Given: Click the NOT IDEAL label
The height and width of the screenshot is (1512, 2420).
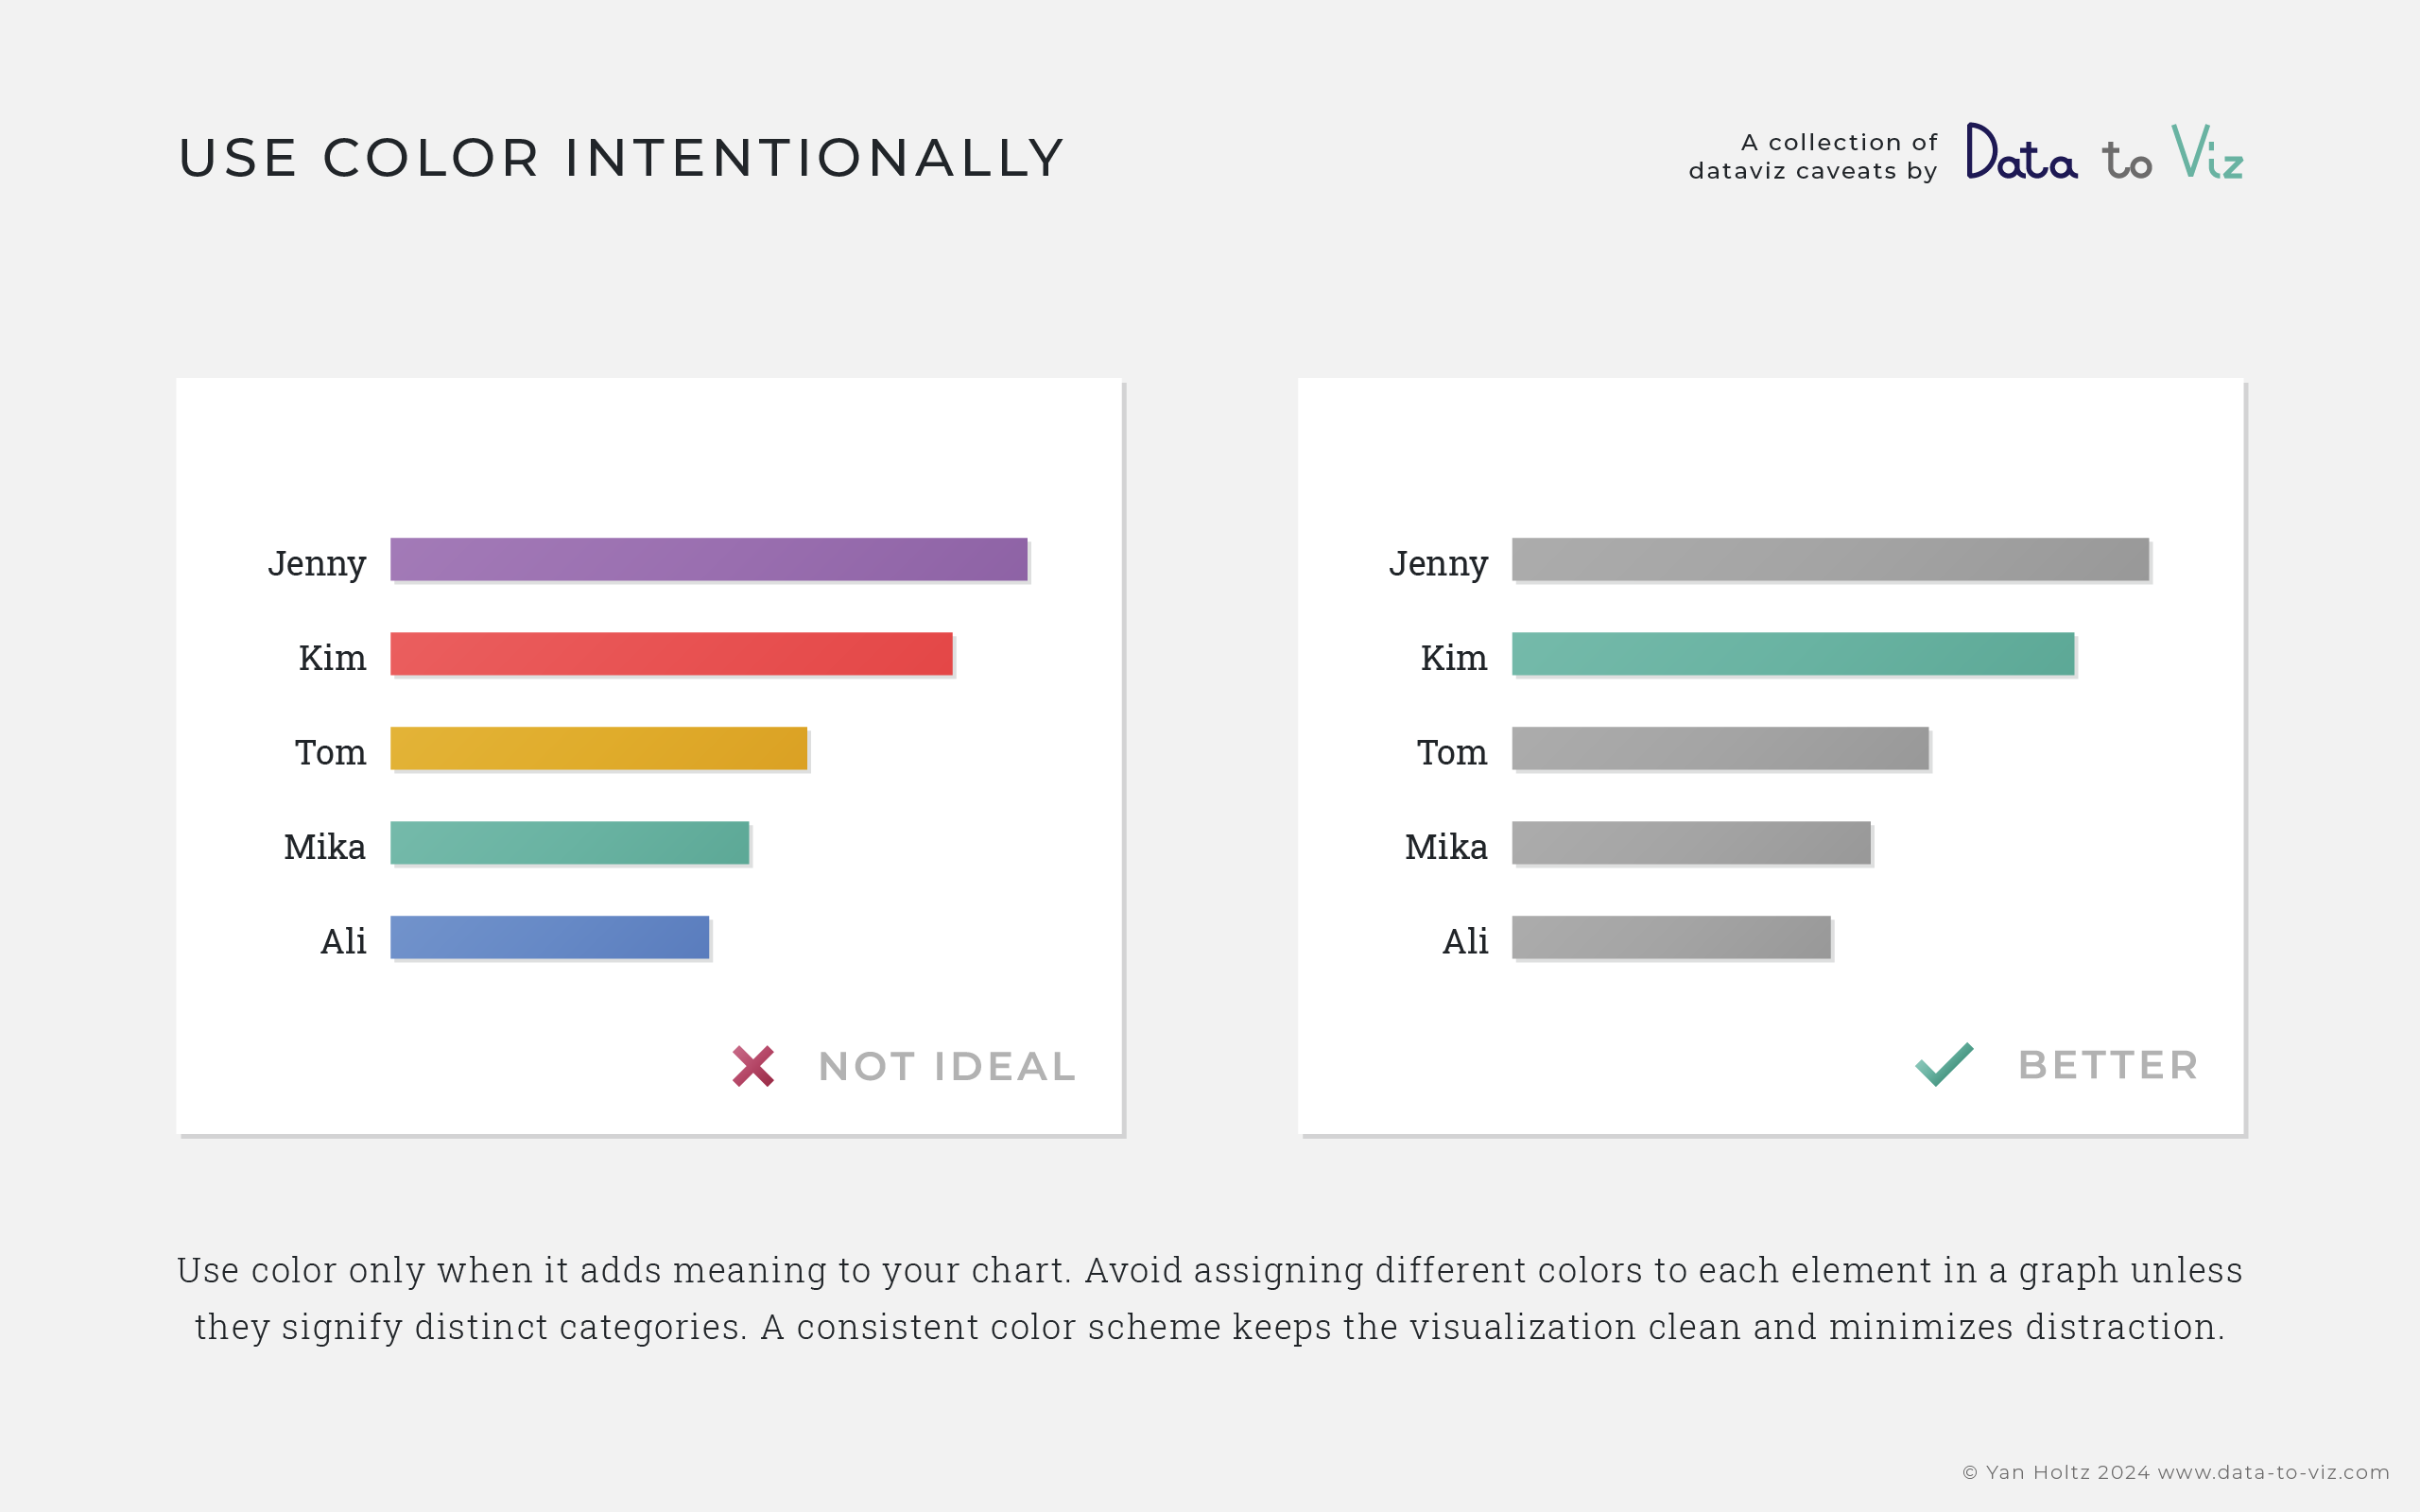Looking at the screenshot, I should click(946, 1067).
